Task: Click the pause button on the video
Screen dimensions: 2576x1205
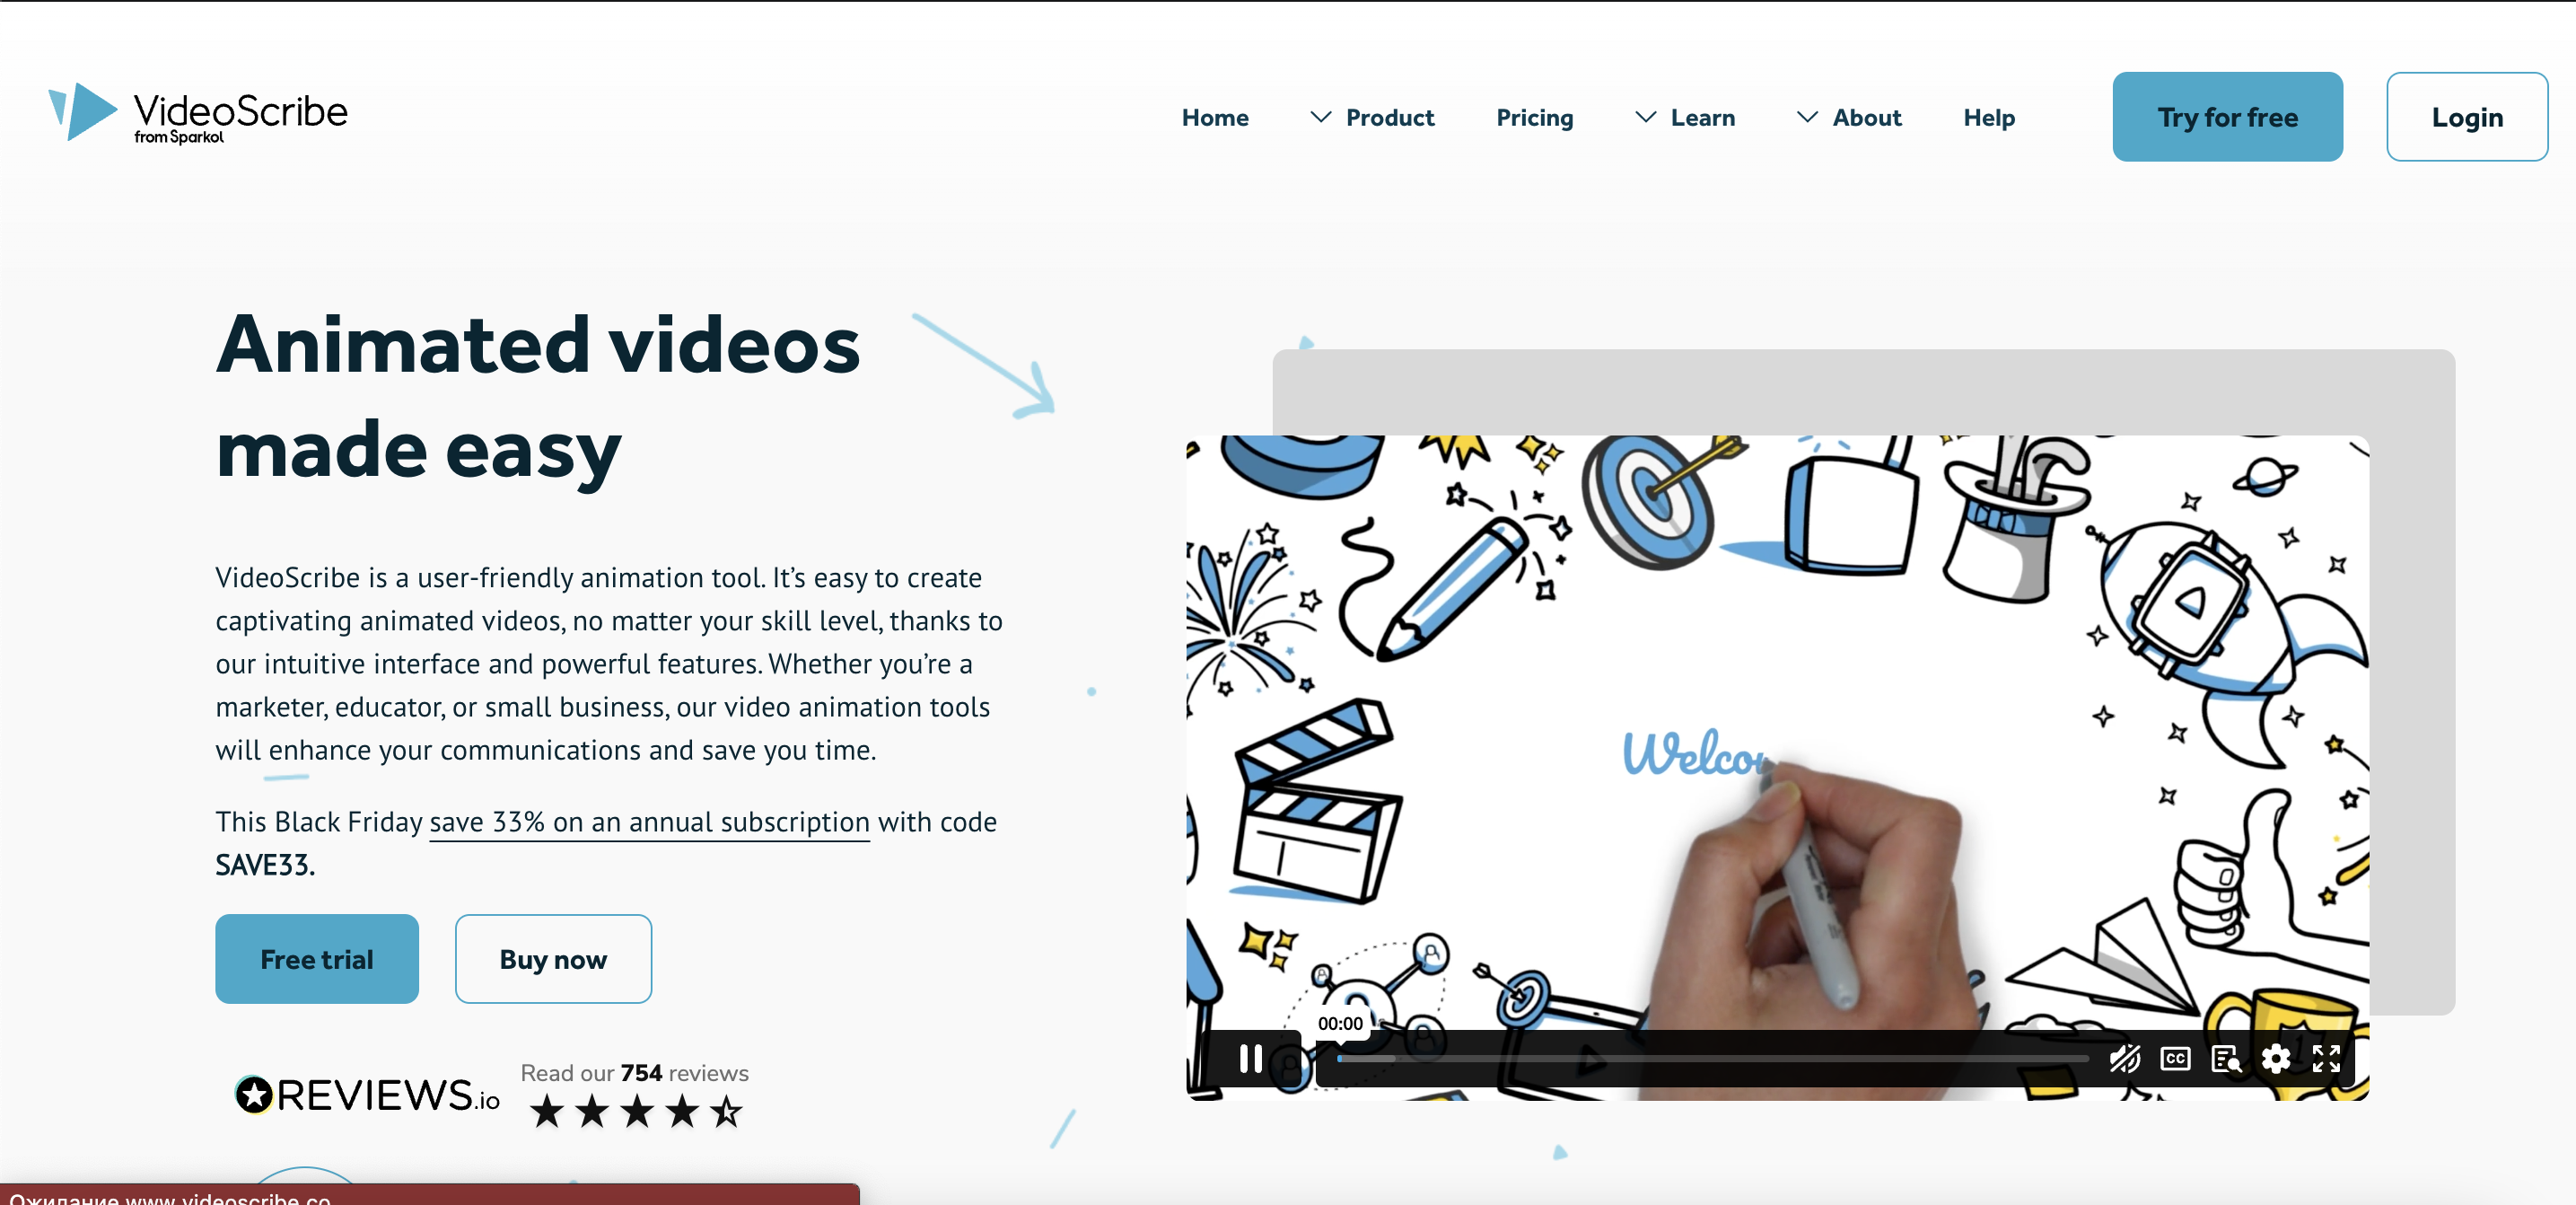Action: pos(1252,1057)
